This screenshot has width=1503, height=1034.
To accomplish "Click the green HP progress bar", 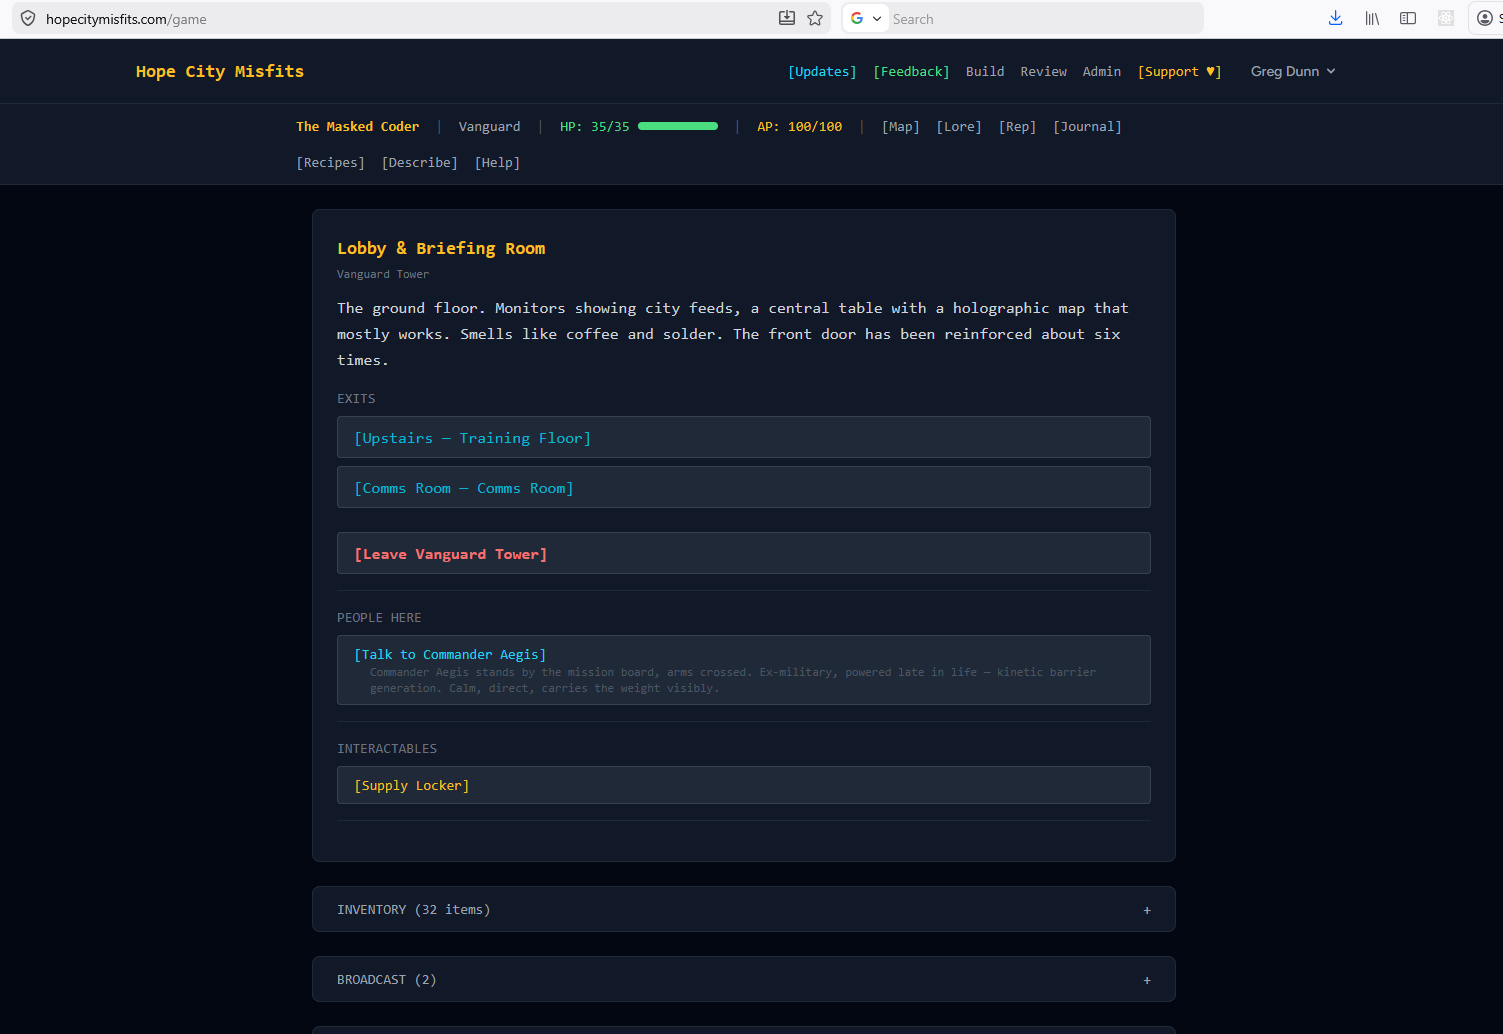I will click(678, 126).
